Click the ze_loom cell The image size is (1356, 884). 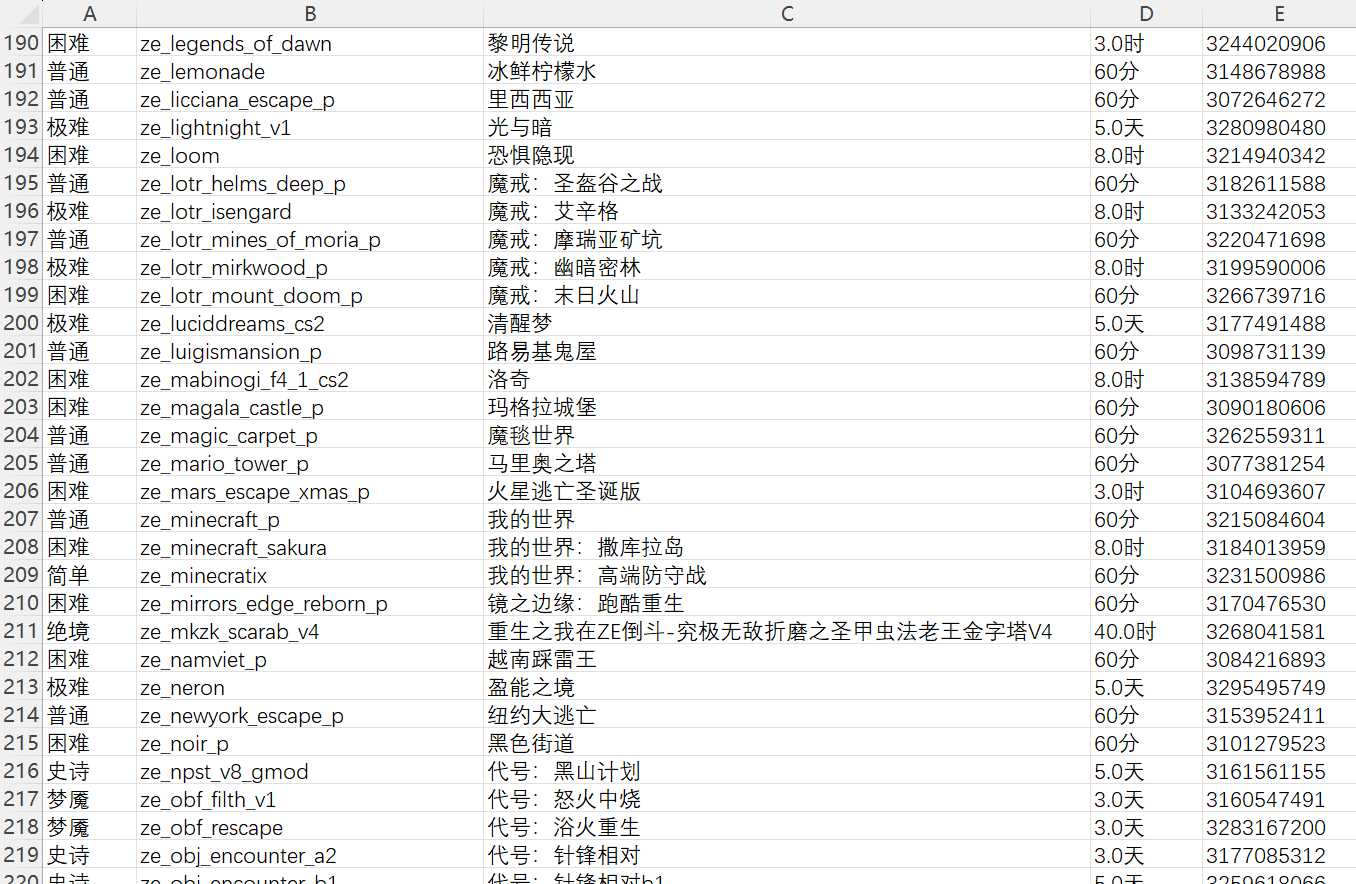tap(310, 156)
